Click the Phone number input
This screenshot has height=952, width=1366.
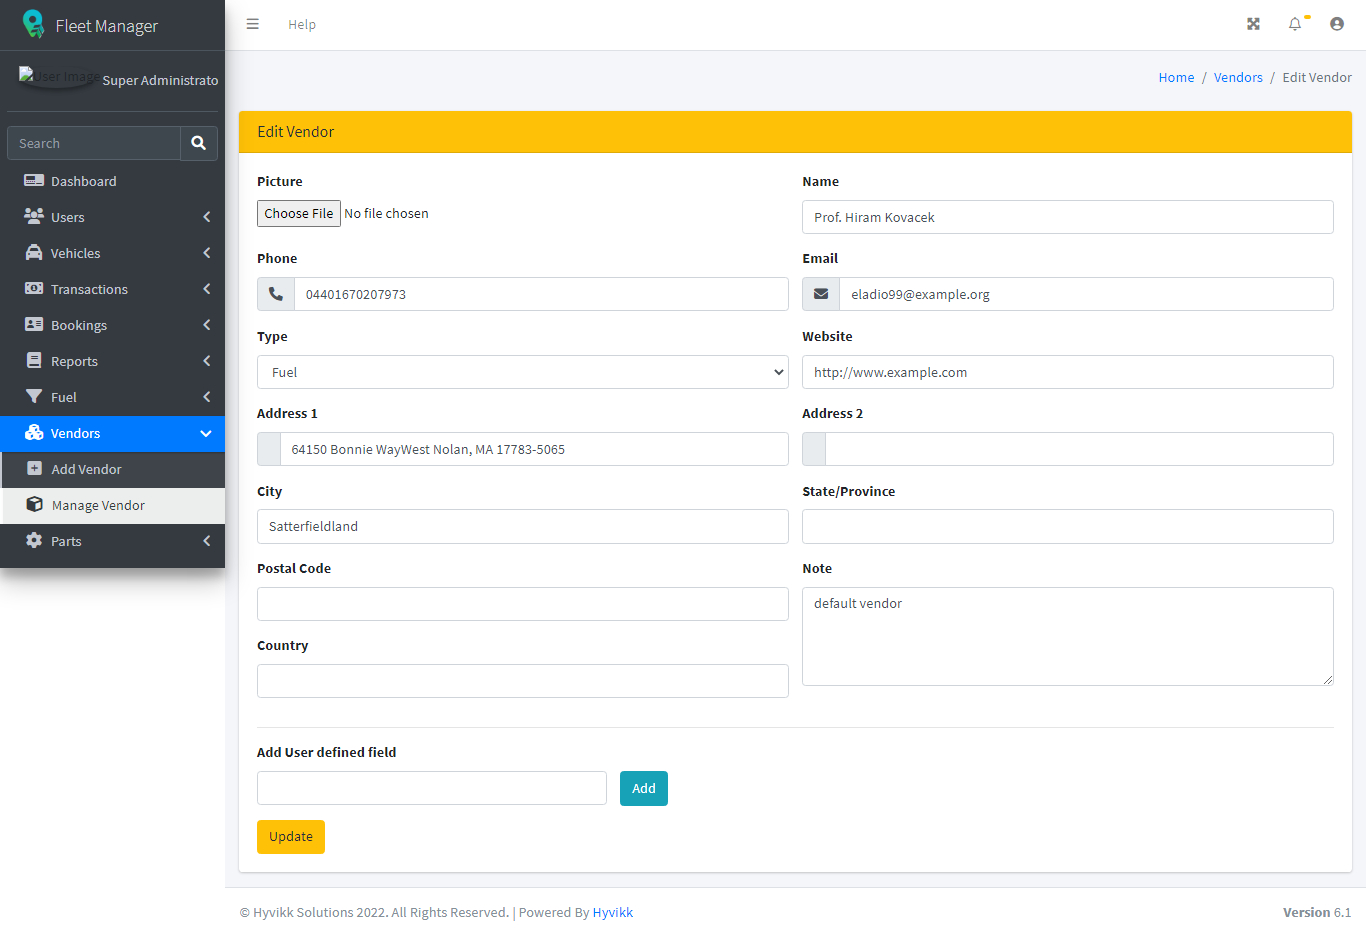(x=541, y=294)
